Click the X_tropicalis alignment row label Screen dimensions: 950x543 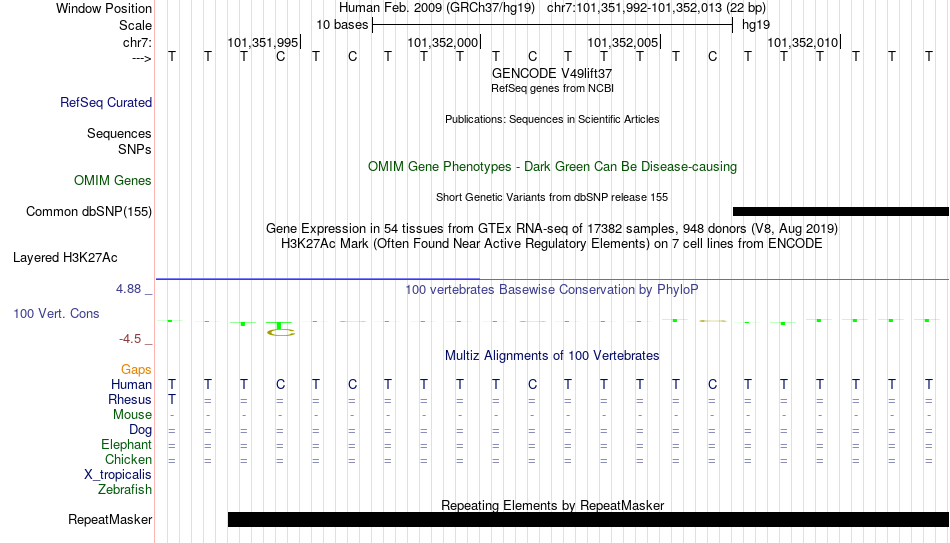click(118, 475)
